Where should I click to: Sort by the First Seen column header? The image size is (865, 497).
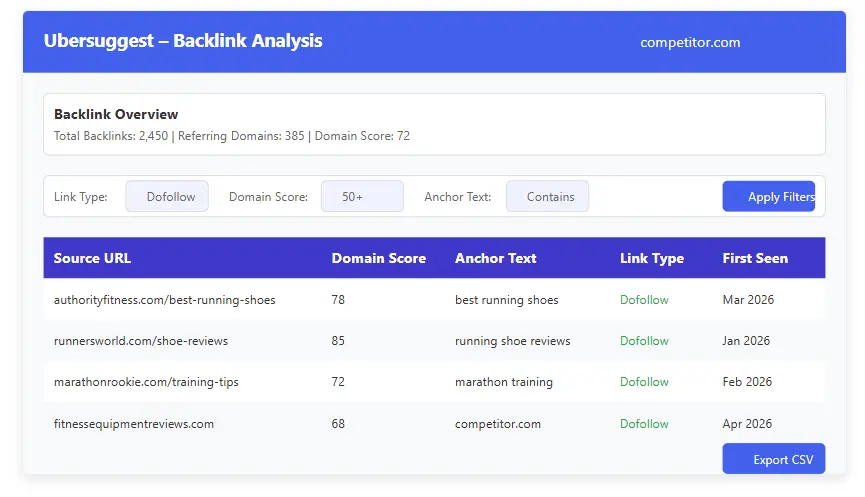click(755, 258)
